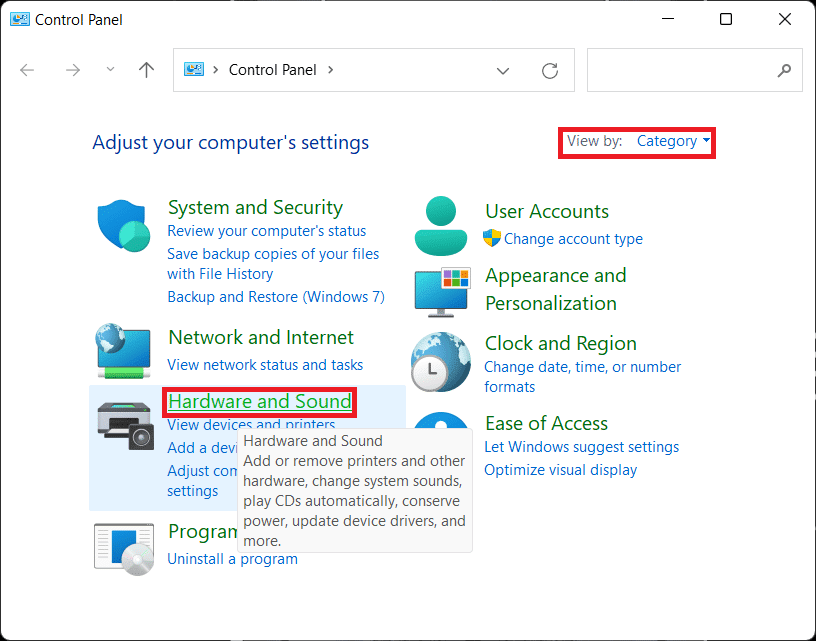This screenshot has height=641, width=816.
Task: Open Ease of Access category
Action: (546, 424)
